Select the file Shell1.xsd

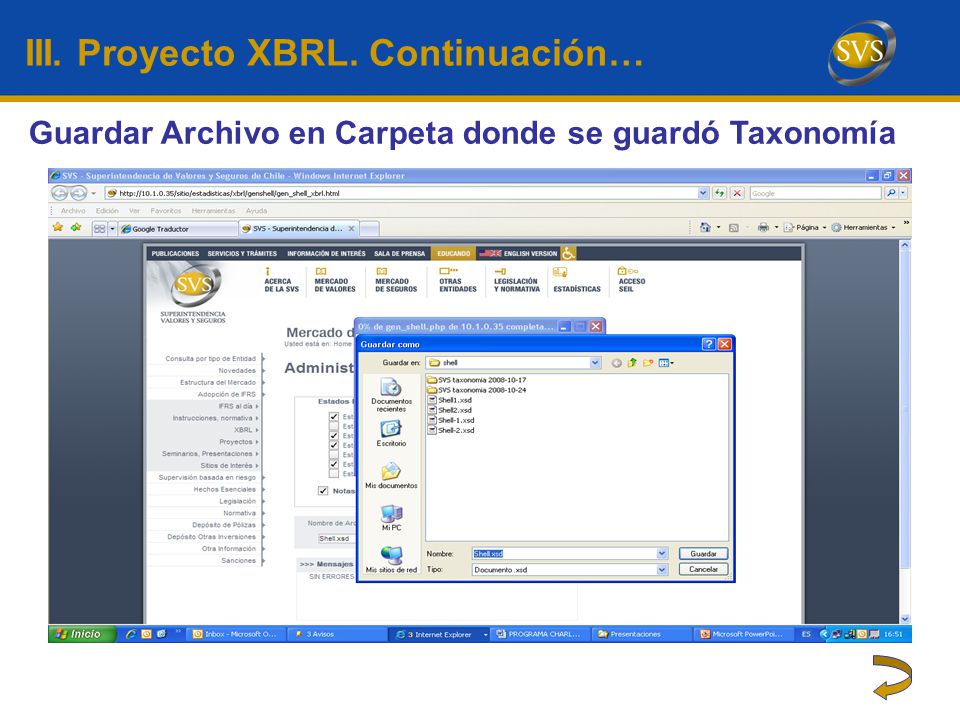click(x=449, y=400)
